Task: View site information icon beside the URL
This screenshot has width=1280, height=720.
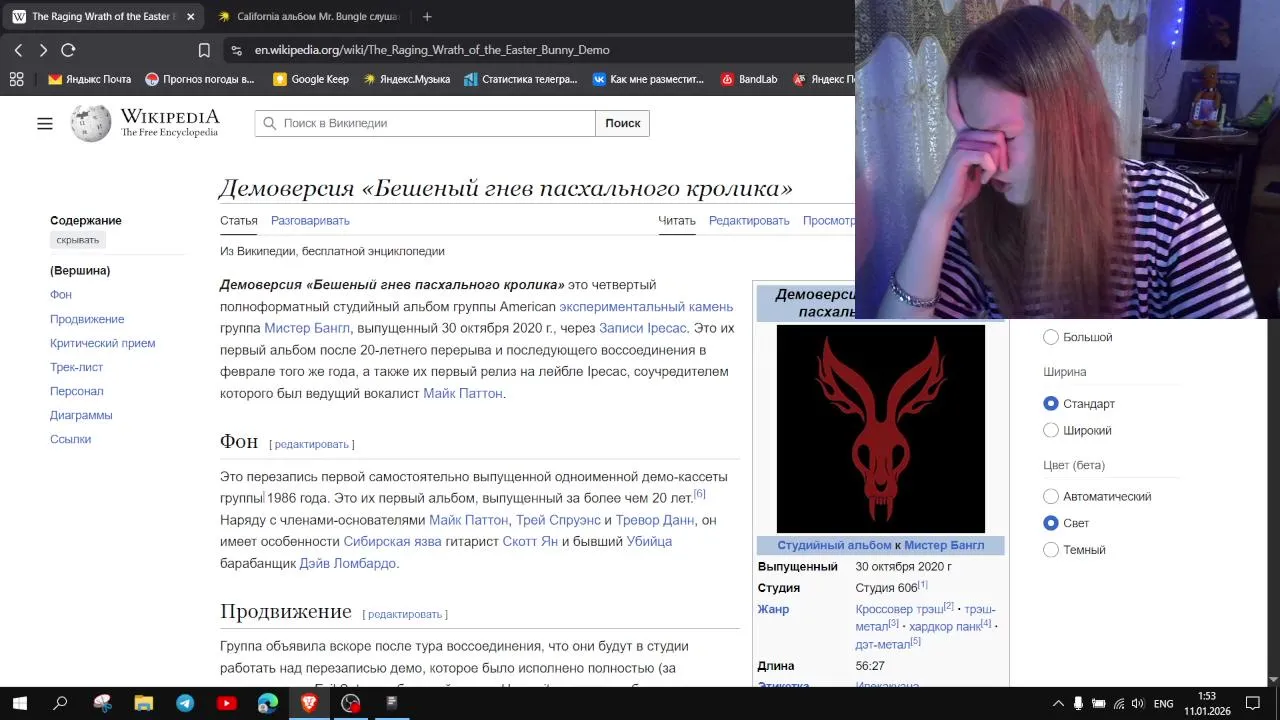Action: [236, 50]
